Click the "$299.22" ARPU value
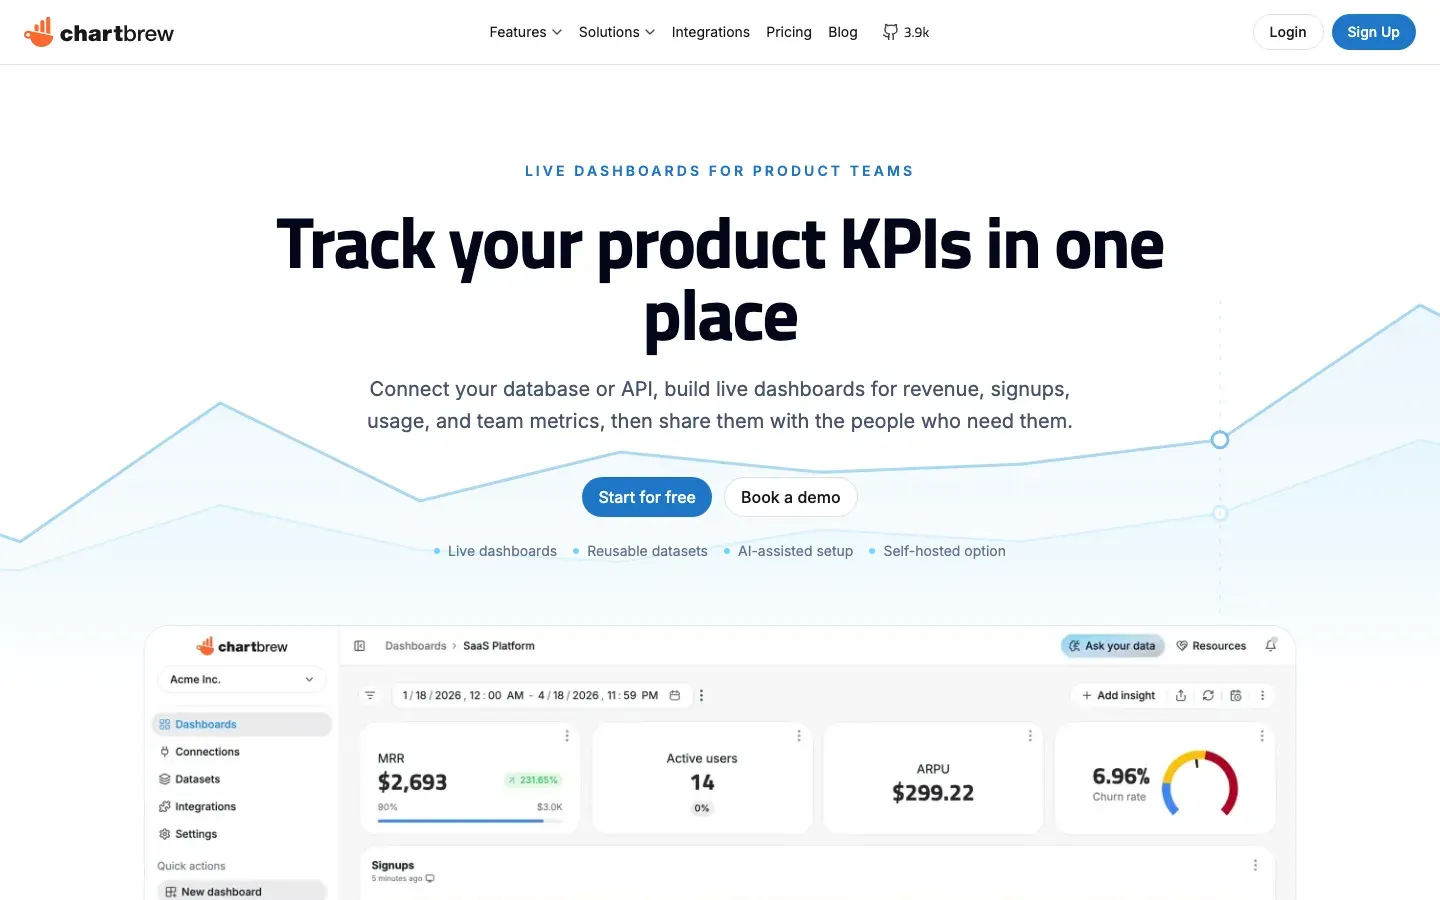This screenshot has width=1440, height=900. pos(933,793)
